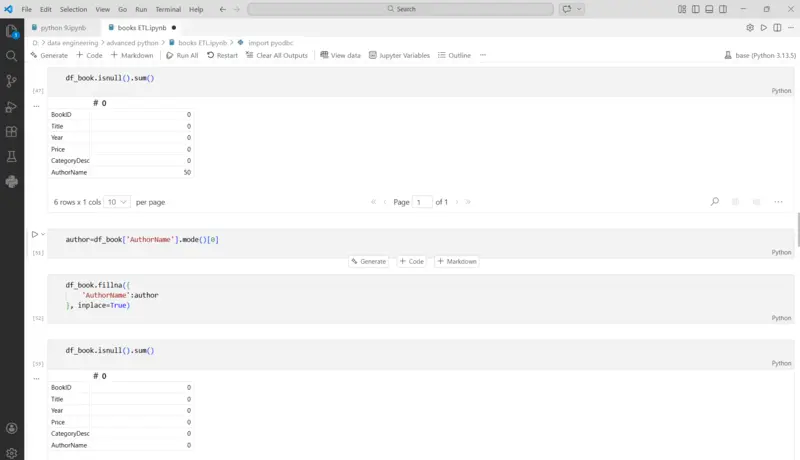800x460 pixels.
Task: Split the editor to the right
Action: pos(777,28)
